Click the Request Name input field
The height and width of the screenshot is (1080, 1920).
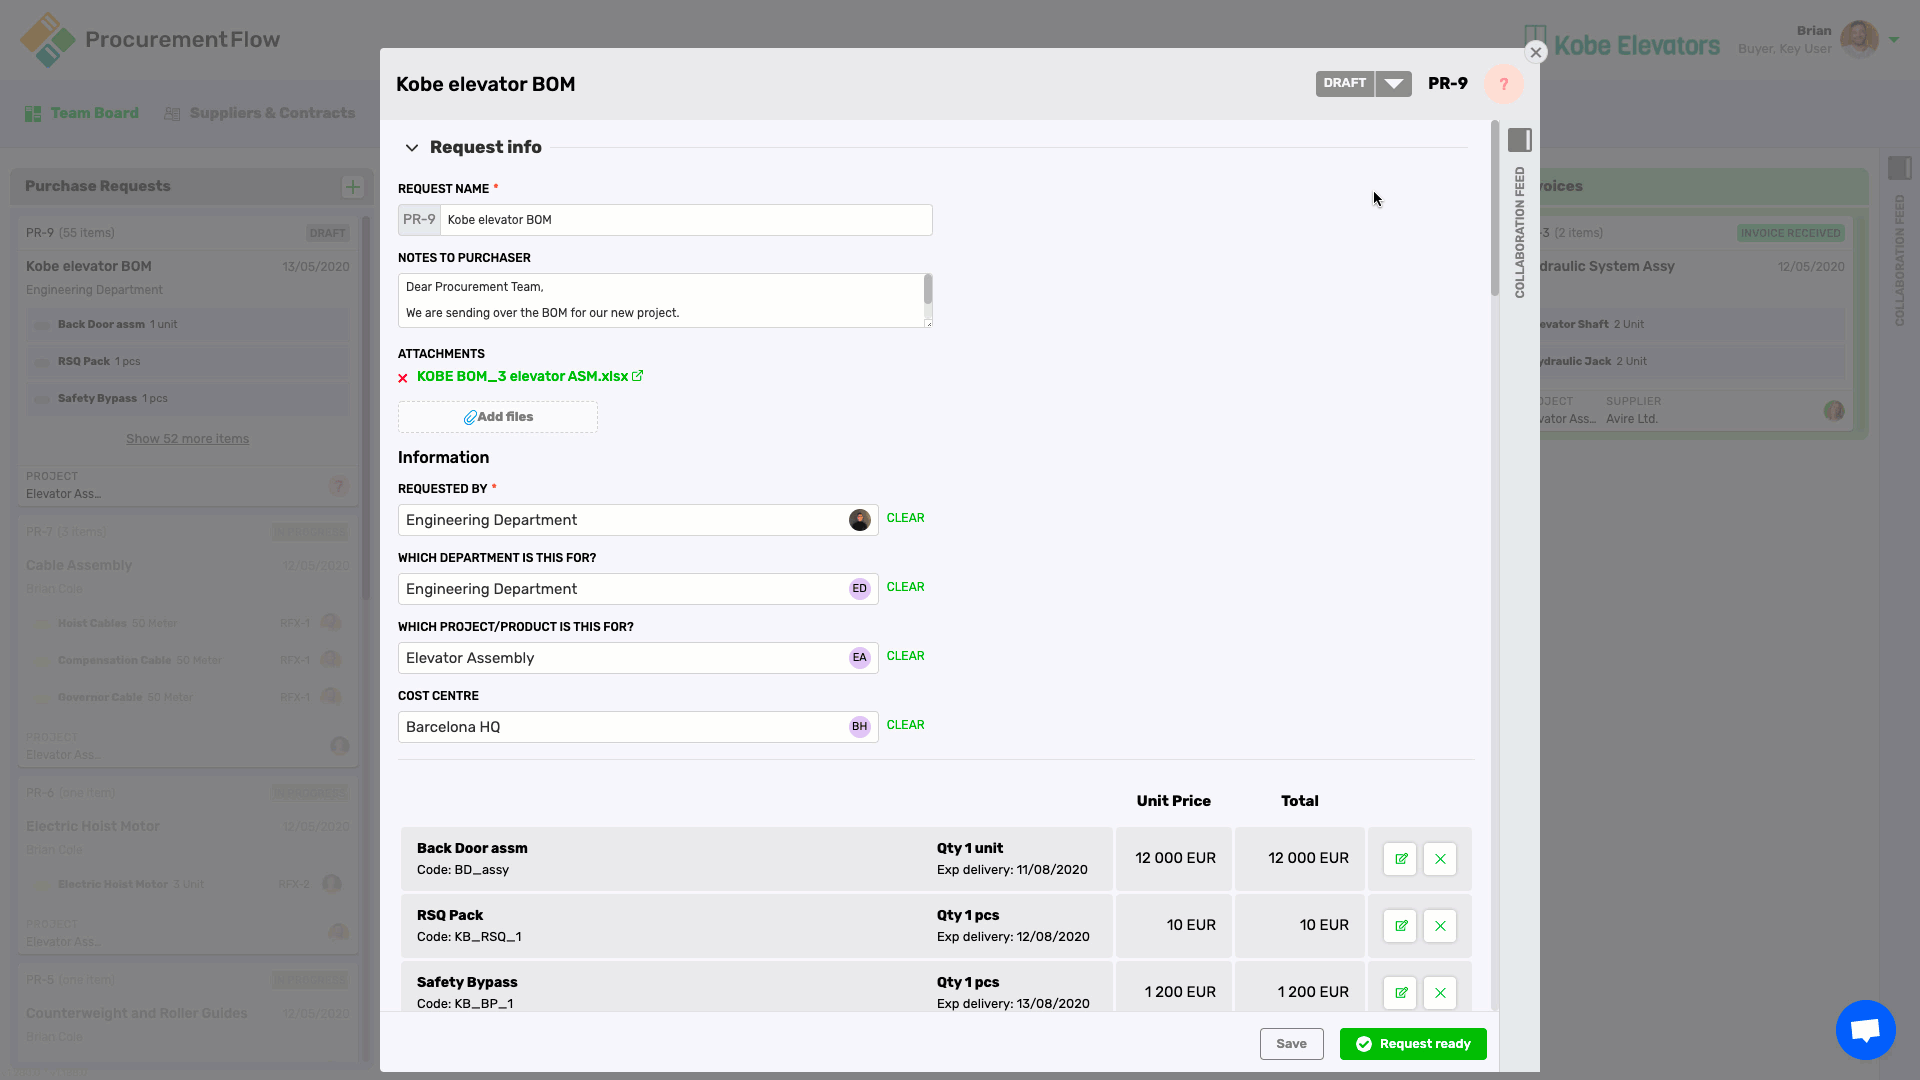pos(686,219)
